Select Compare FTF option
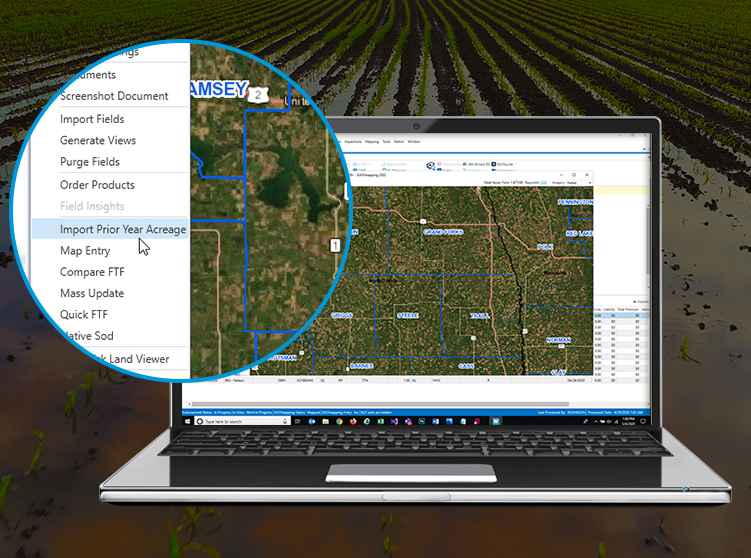The width and height of the screenshot is (751, 558). tap(93, 272)
